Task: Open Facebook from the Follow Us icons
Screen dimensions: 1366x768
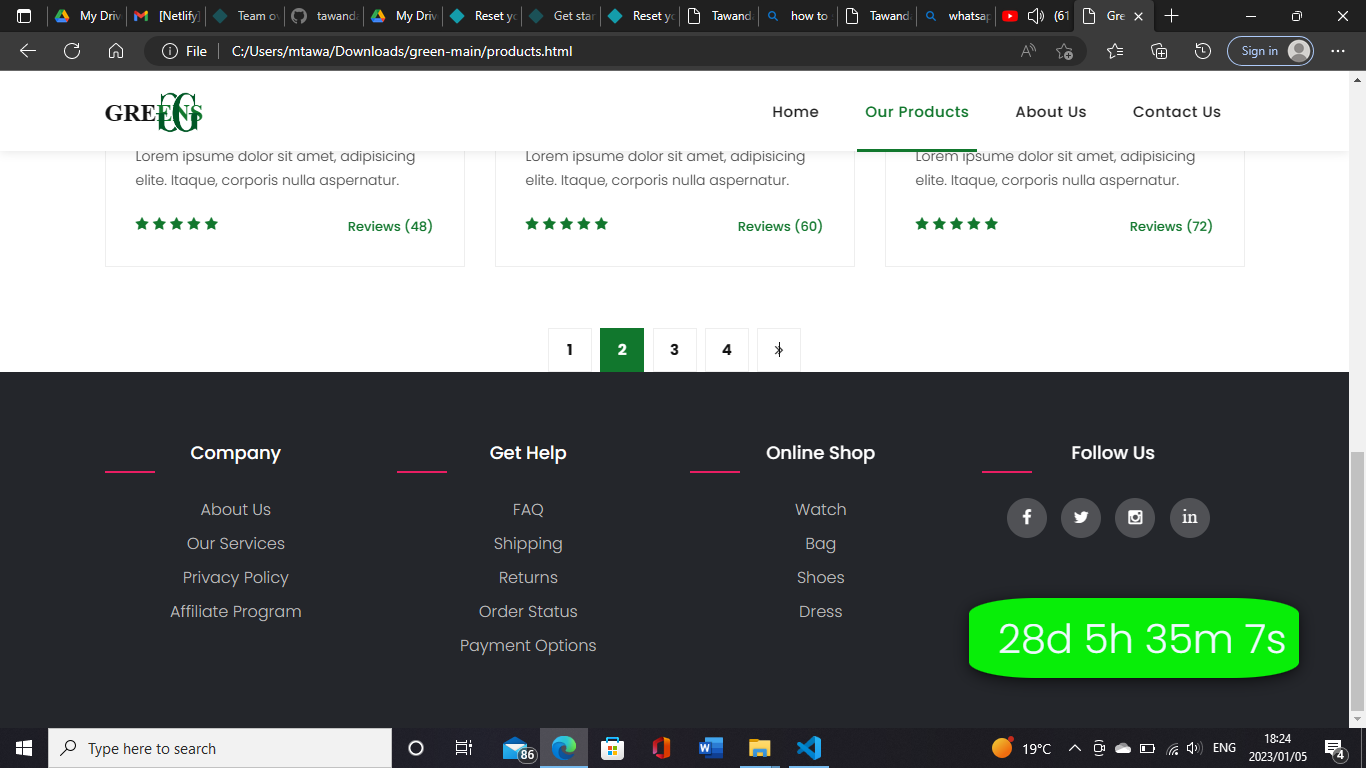Action: (x=1026, y=518)
